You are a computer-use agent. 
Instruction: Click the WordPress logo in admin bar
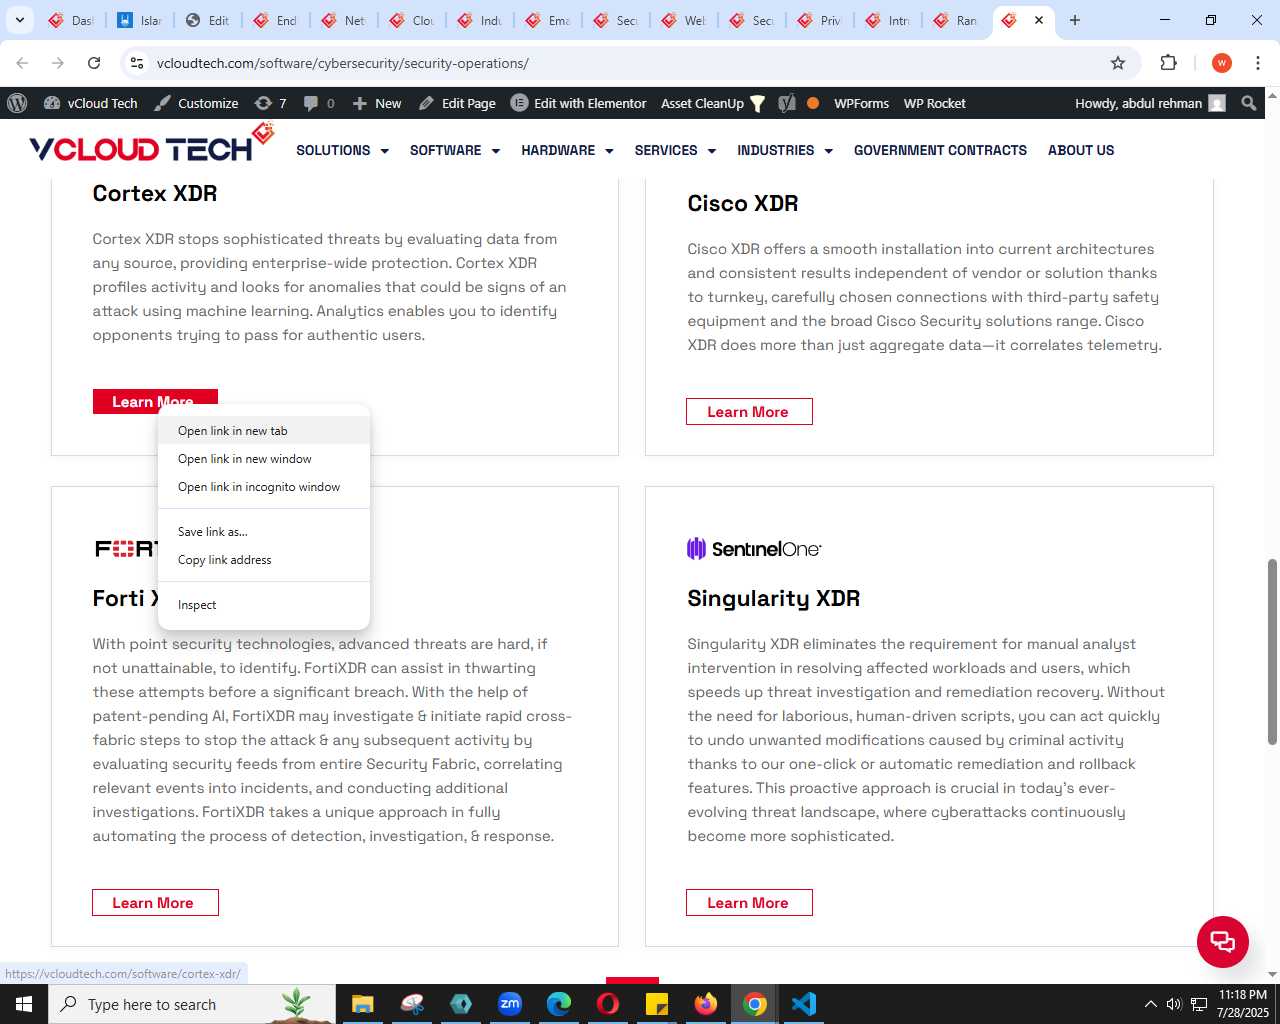[x=17, y=103]
